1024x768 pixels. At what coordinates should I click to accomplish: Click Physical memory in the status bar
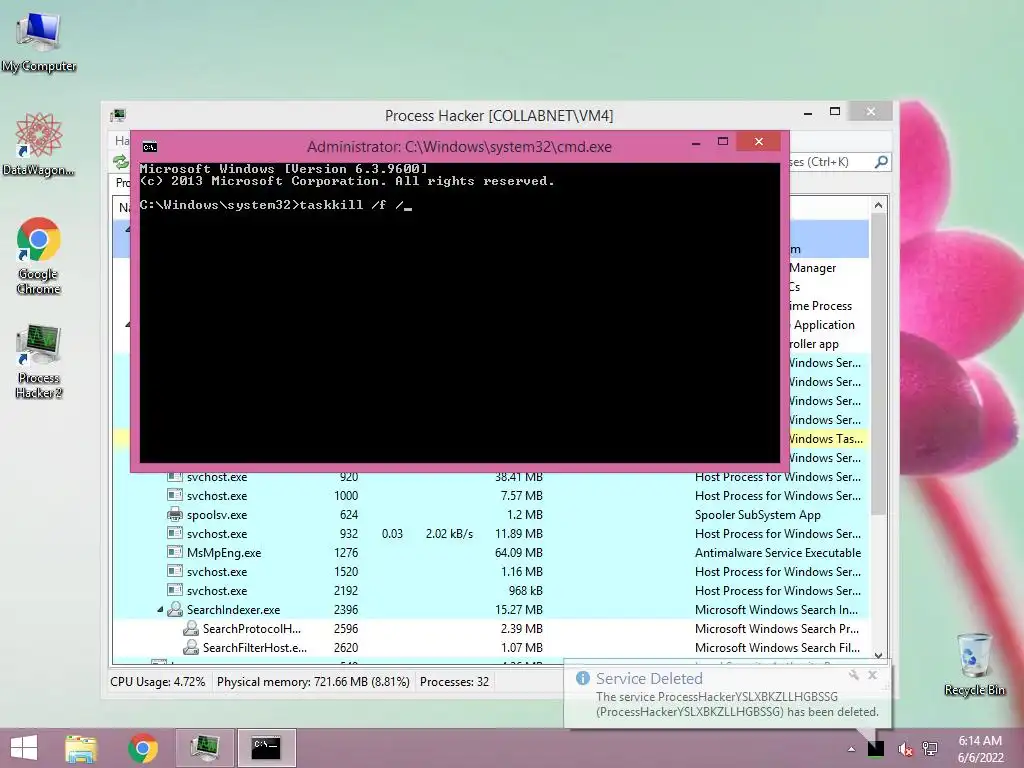point(313,682)
